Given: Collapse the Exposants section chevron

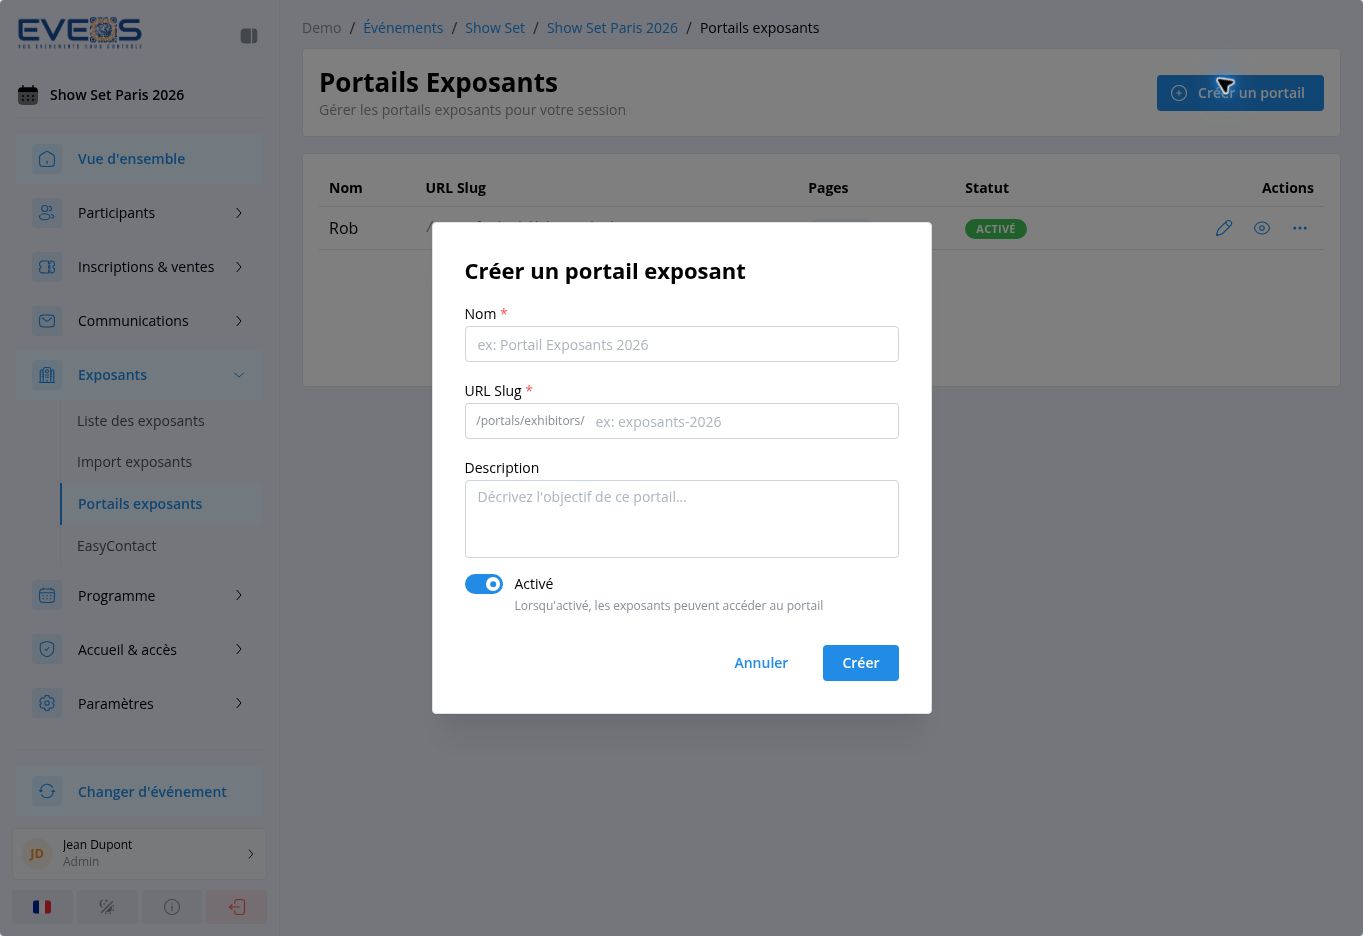Looking at the screenshot, I should click(x=239, y=375).
